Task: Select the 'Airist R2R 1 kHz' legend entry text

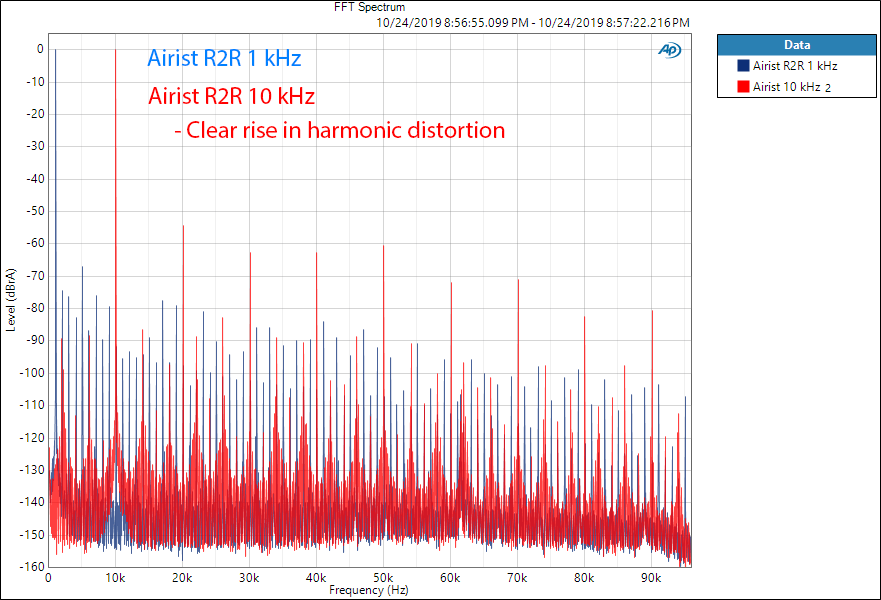Action: point(795,66)
